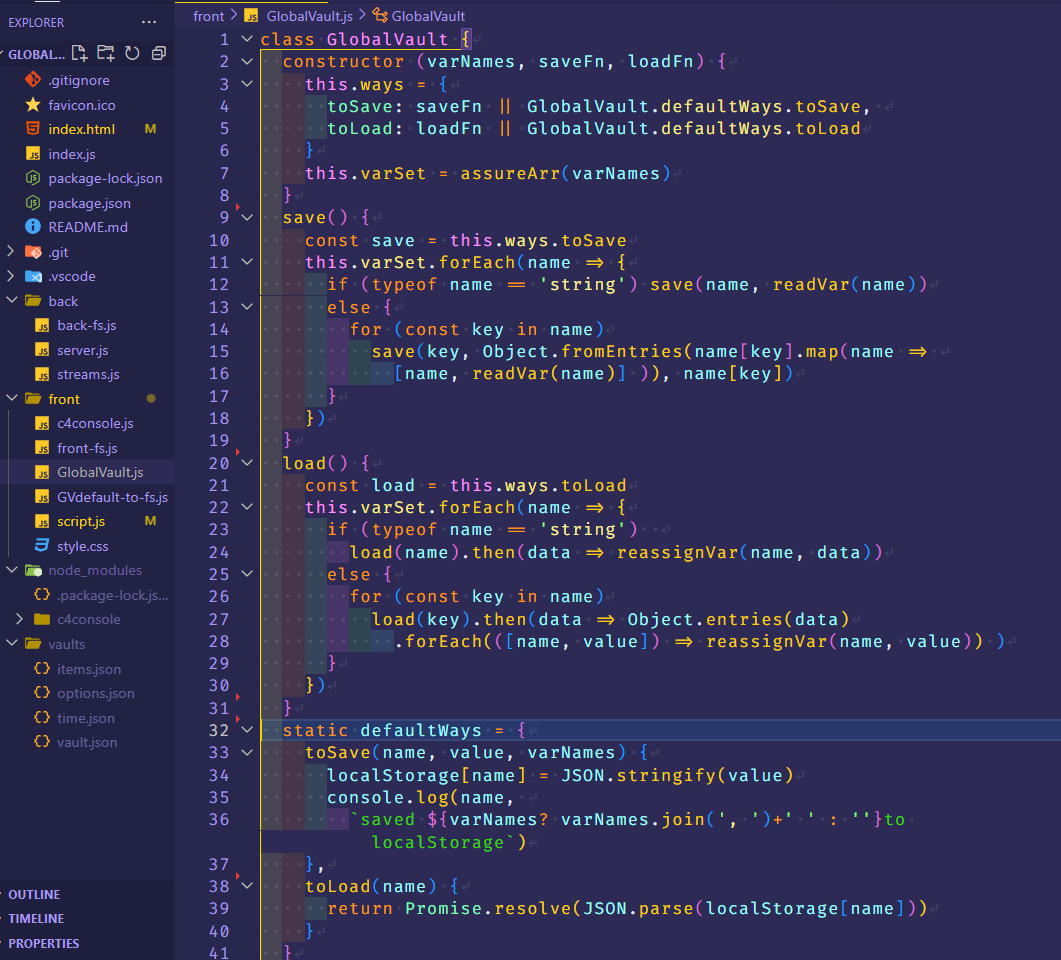Expand the TIMELINE section

click(x=36, y=919)
